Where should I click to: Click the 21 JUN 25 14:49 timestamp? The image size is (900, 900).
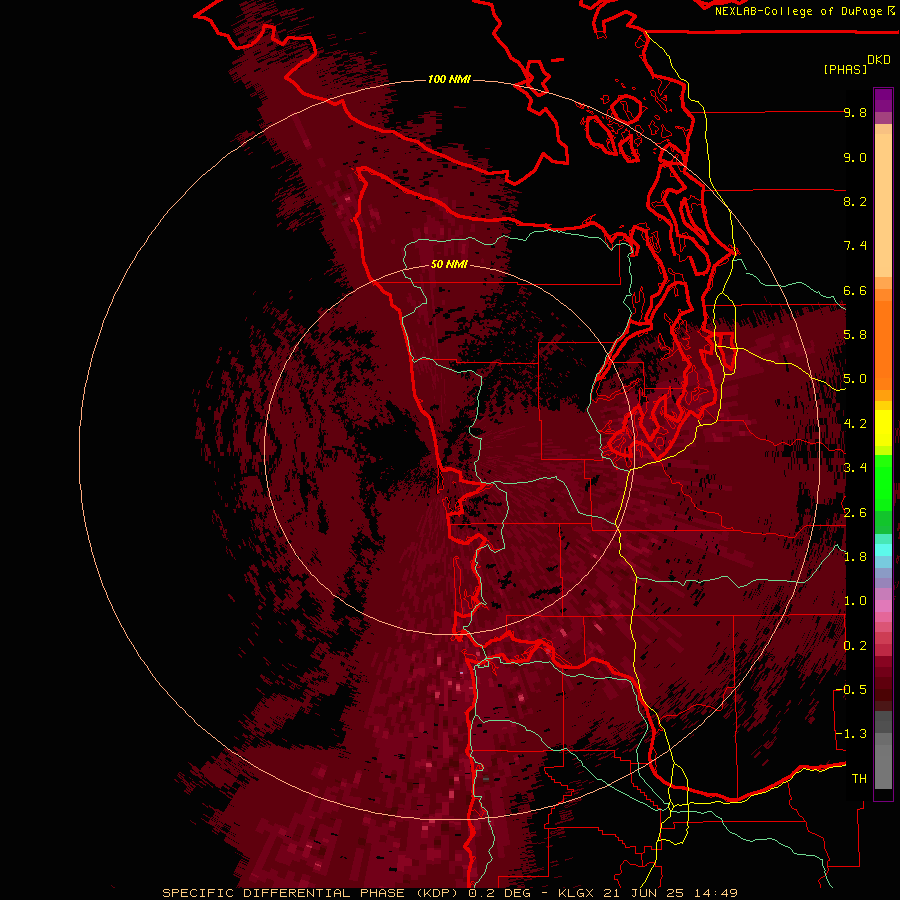(x=670, y=893)
